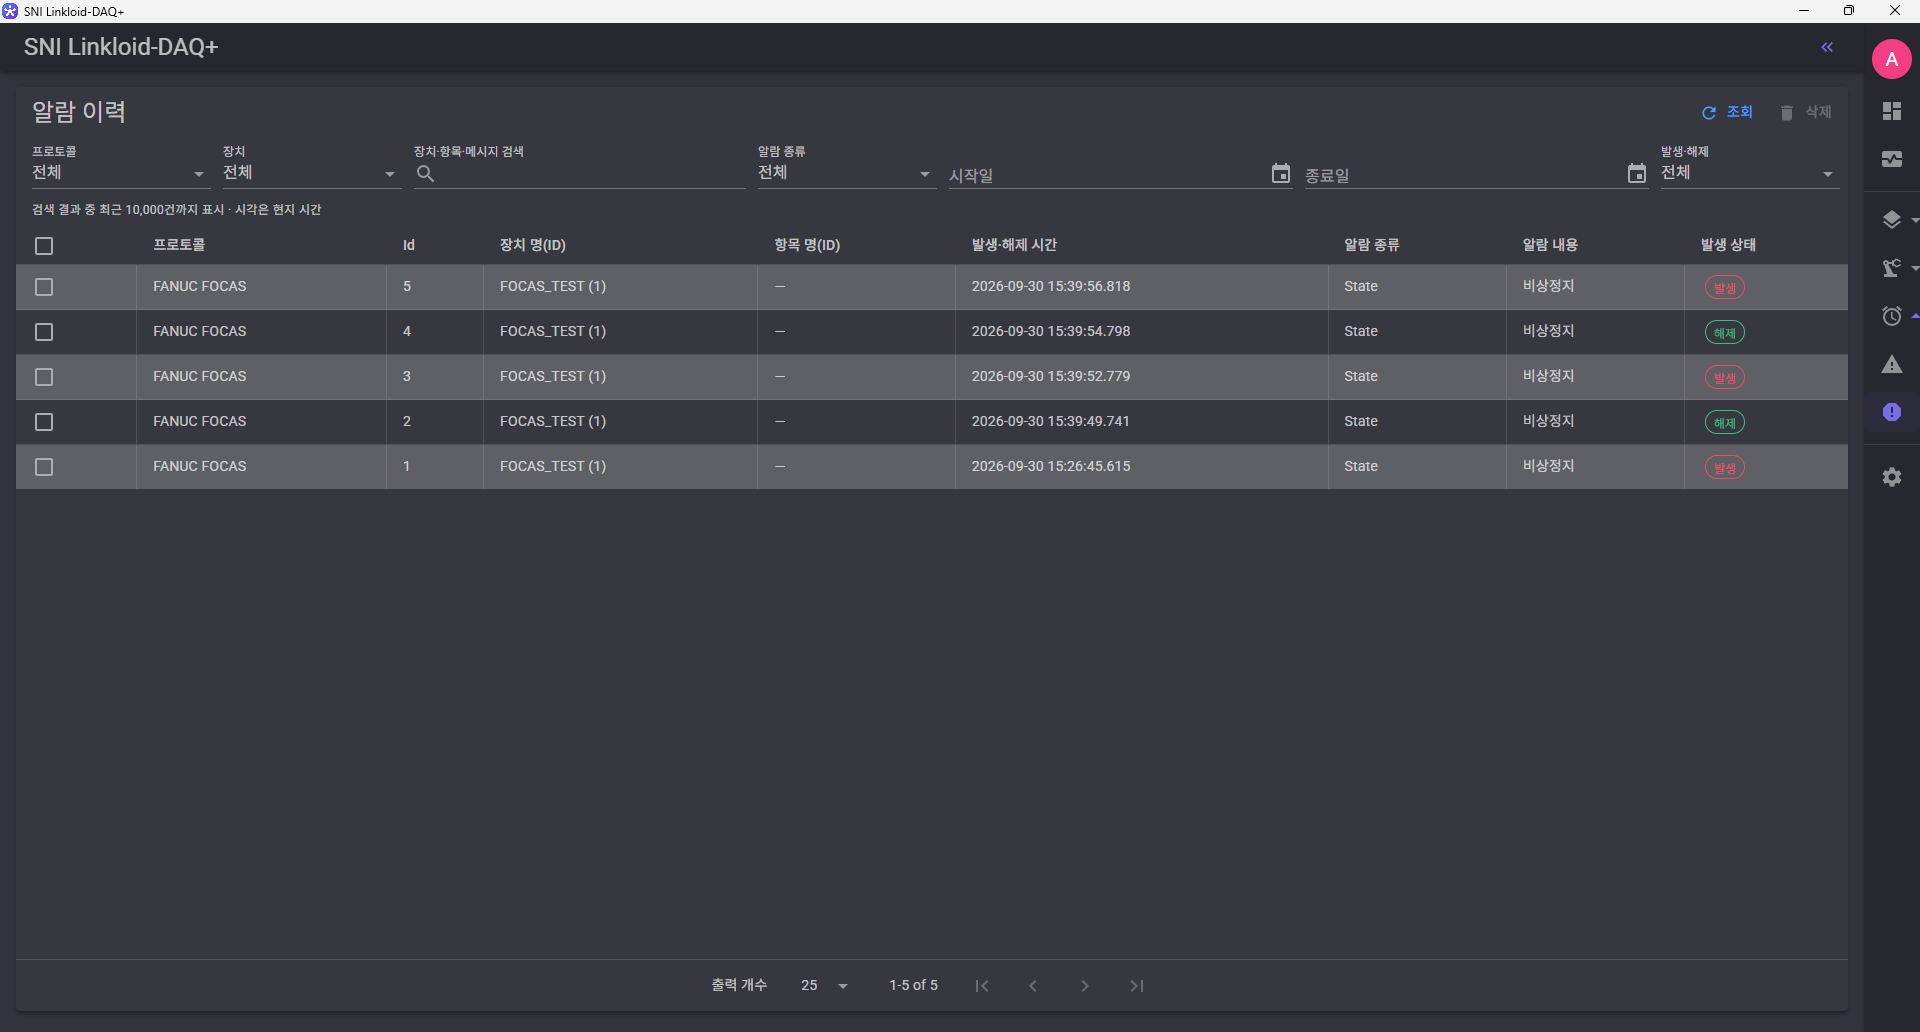
Task: Open the 시작일 calendar picker icon
Action: point(1280,174)
